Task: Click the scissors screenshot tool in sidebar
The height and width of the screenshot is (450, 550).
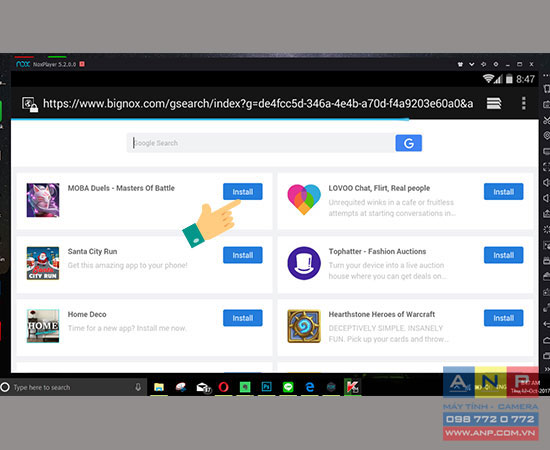Action: click(x=546, y=120)
